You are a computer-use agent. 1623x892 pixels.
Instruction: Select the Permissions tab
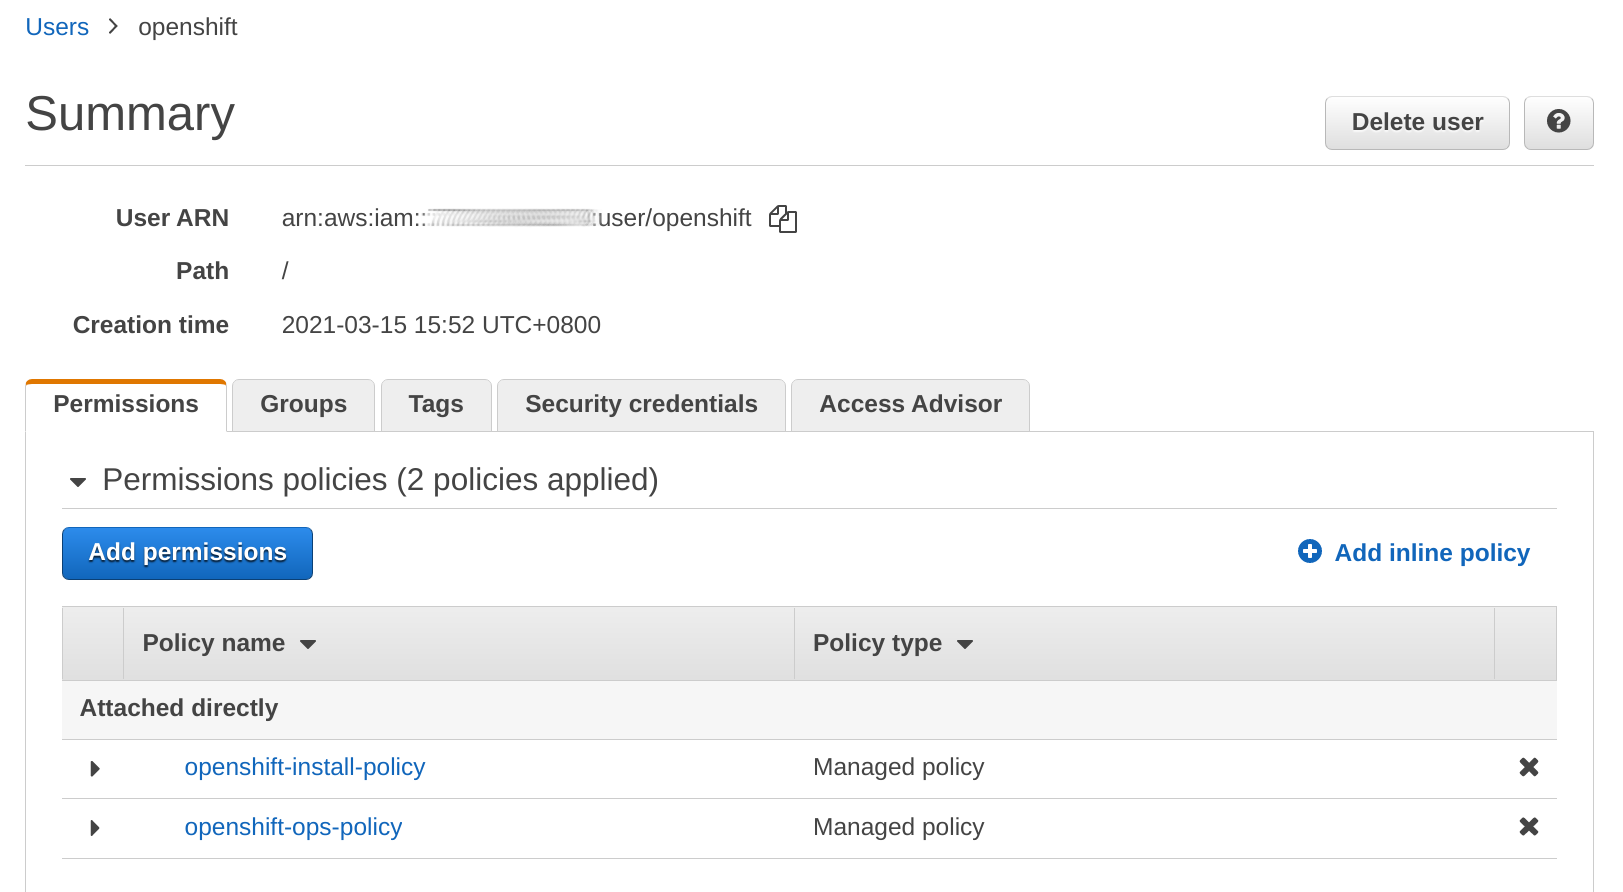tap(126, 405)
